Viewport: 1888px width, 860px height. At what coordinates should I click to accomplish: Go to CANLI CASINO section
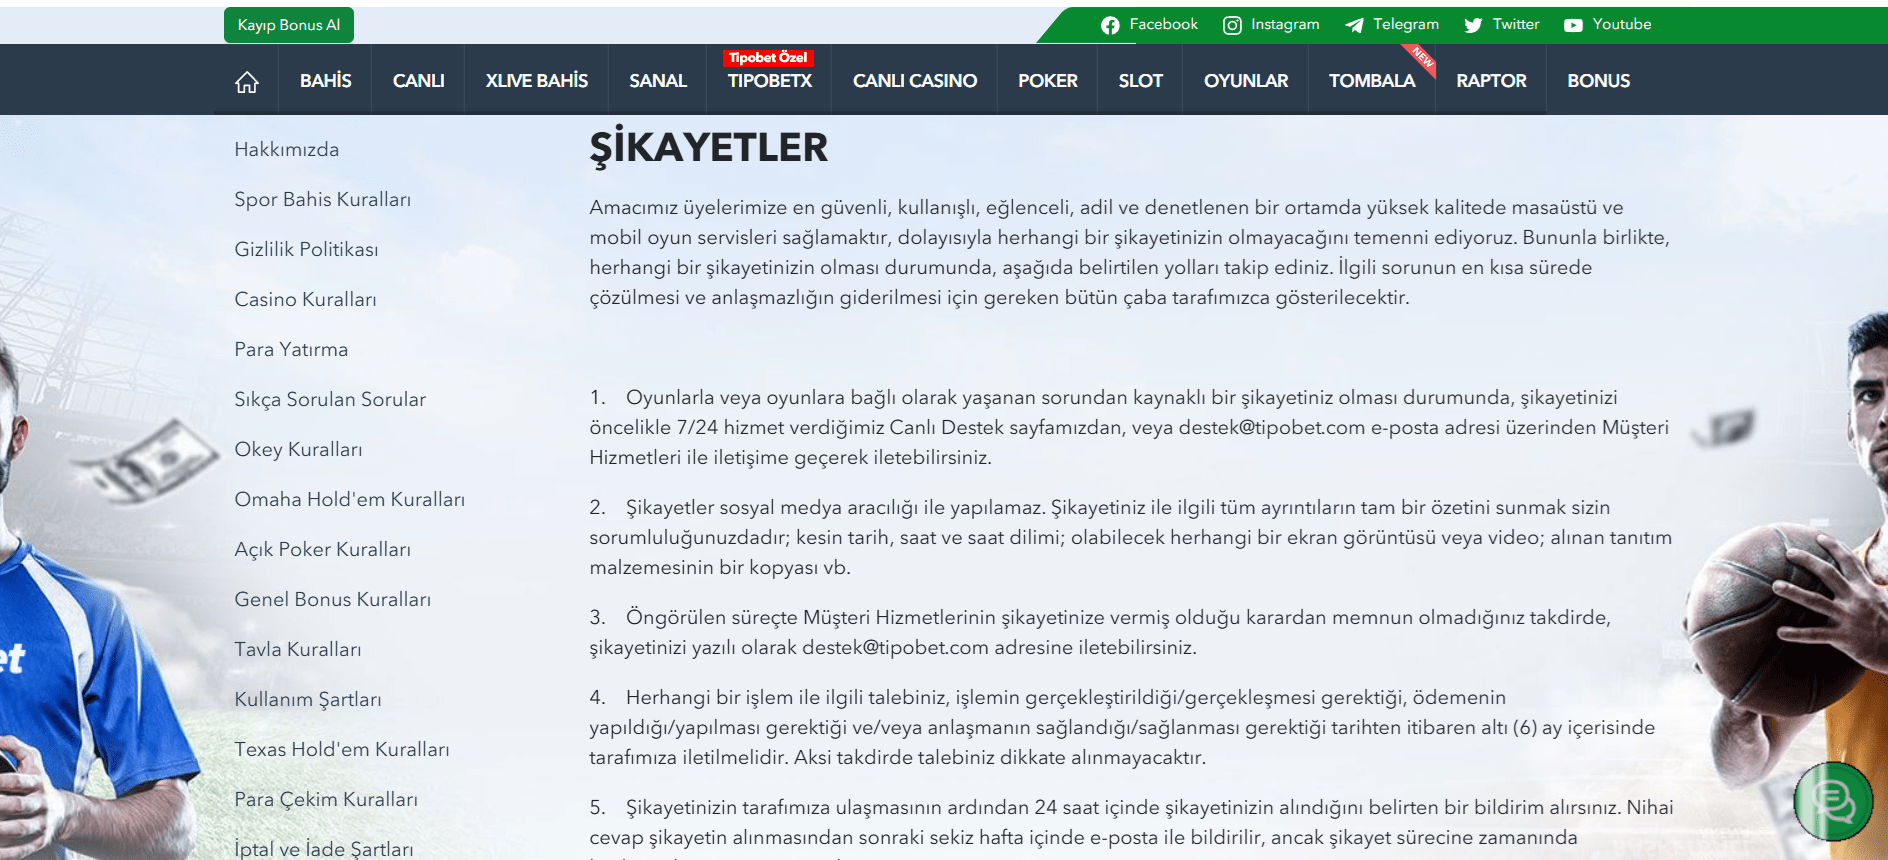click(x=914, y=81)
